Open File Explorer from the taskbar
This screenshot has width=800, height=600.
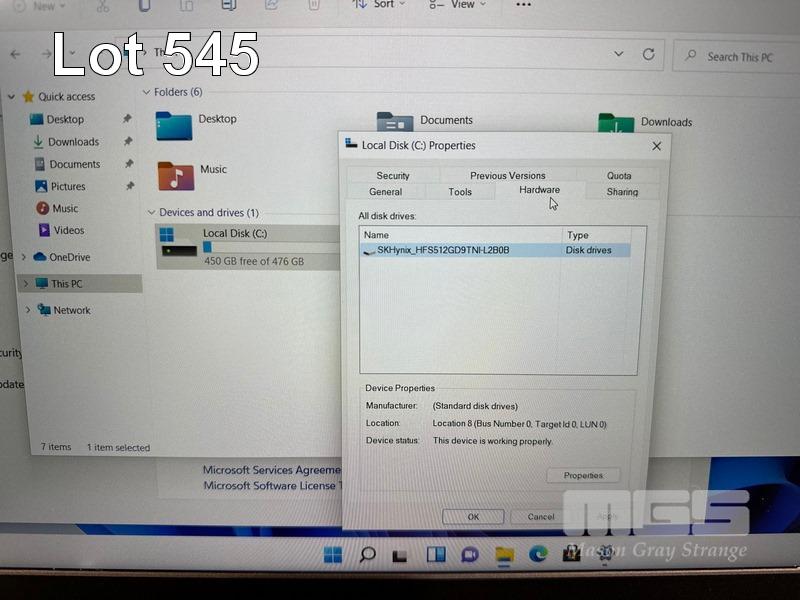click(504, 554)
